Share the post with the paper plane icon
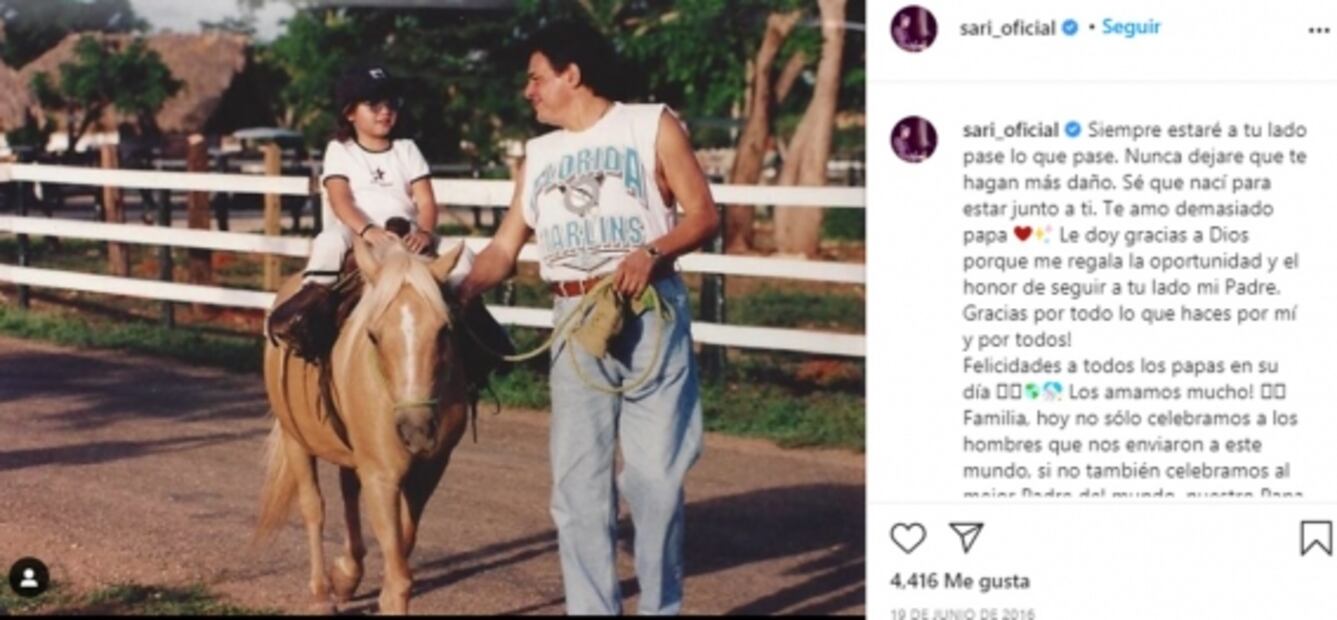The image size is (1337, 620). [965, 538]
